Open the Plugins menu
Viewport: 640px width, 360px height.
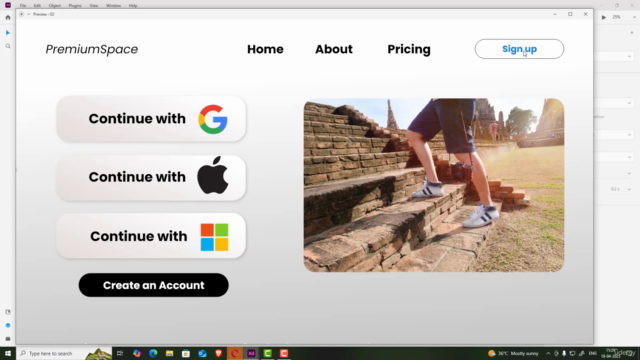pos(75,6)
